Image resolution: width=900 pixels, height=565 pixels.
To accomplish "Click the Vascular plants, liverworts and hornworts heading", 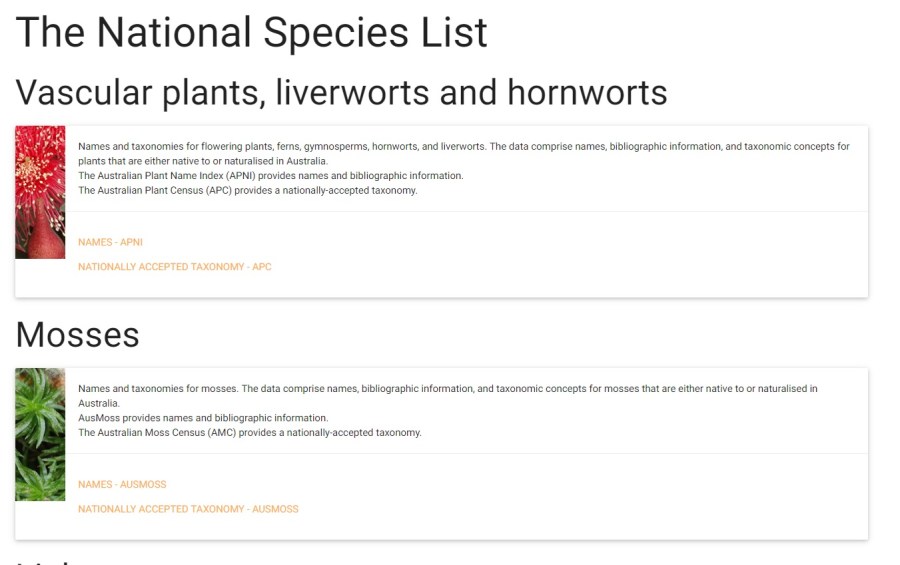I will pyautogui.click(x=341, y=92).
